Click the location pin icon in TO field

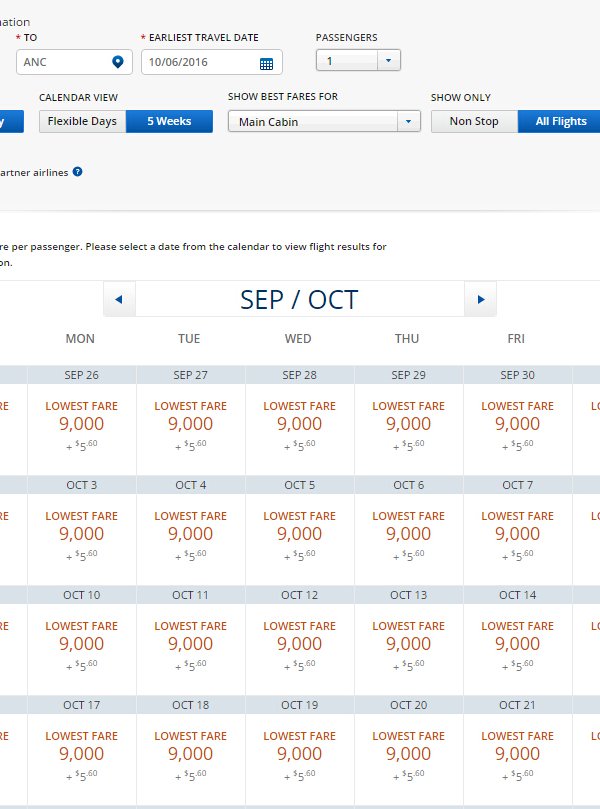click(x=118, y=62)
